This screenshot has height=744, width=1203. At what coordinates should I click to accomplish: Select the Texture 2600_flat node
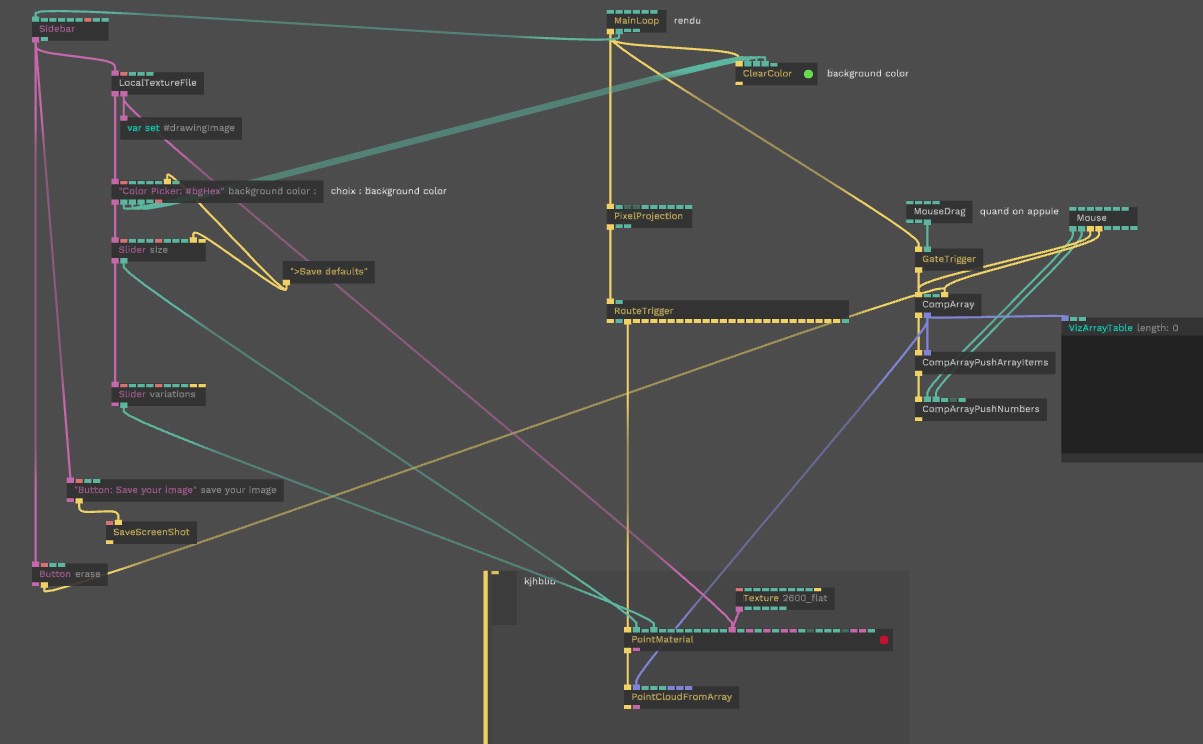click(784, 599)
